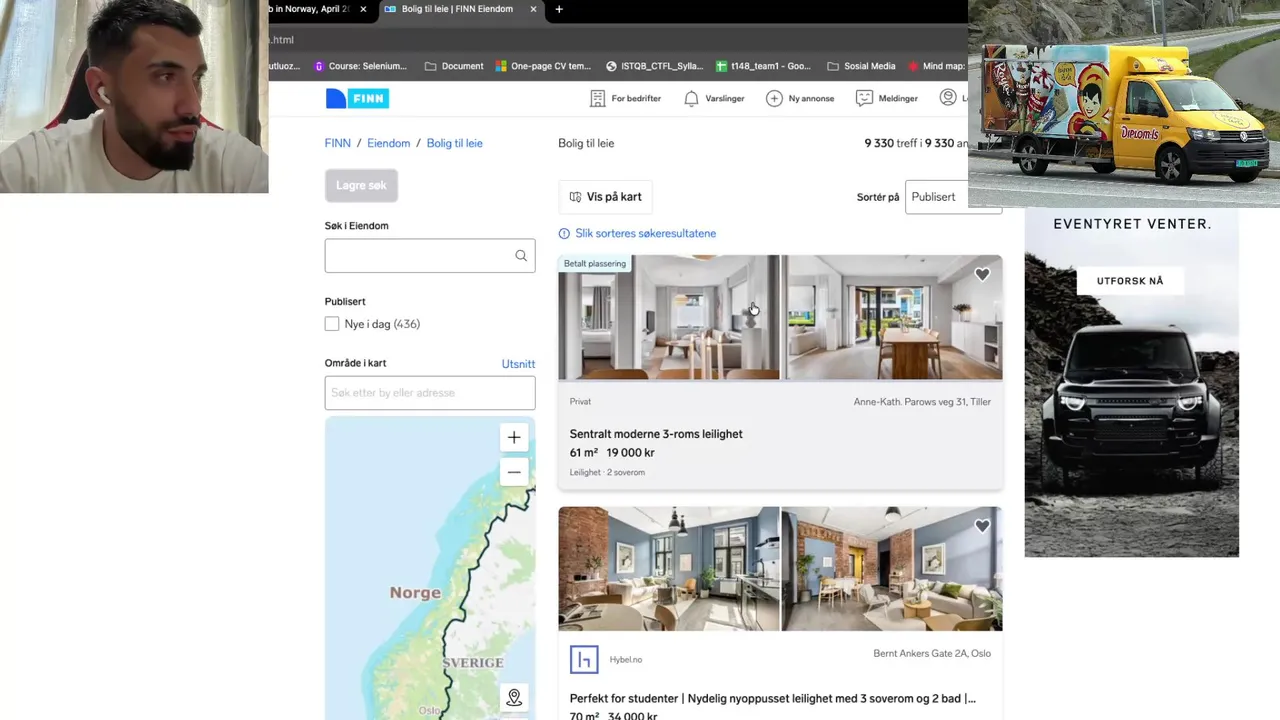Open ISTQB_CTFL_Sylla... bookmark
The image size is (1280, 720).
click(654, 66)
